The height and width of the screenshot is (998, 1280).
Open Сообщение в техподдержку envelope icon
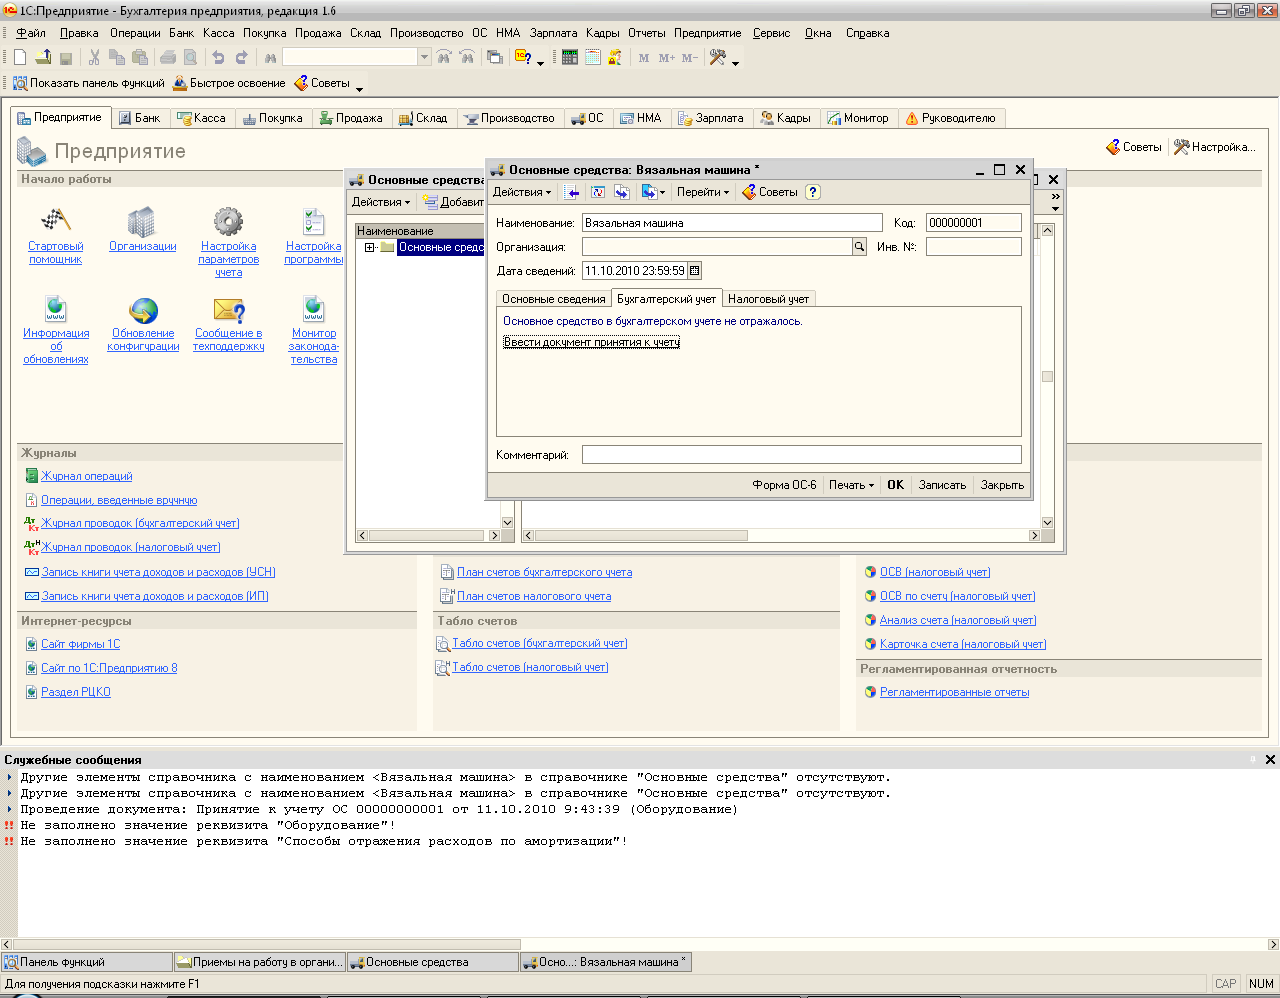[x=229, y=310]
